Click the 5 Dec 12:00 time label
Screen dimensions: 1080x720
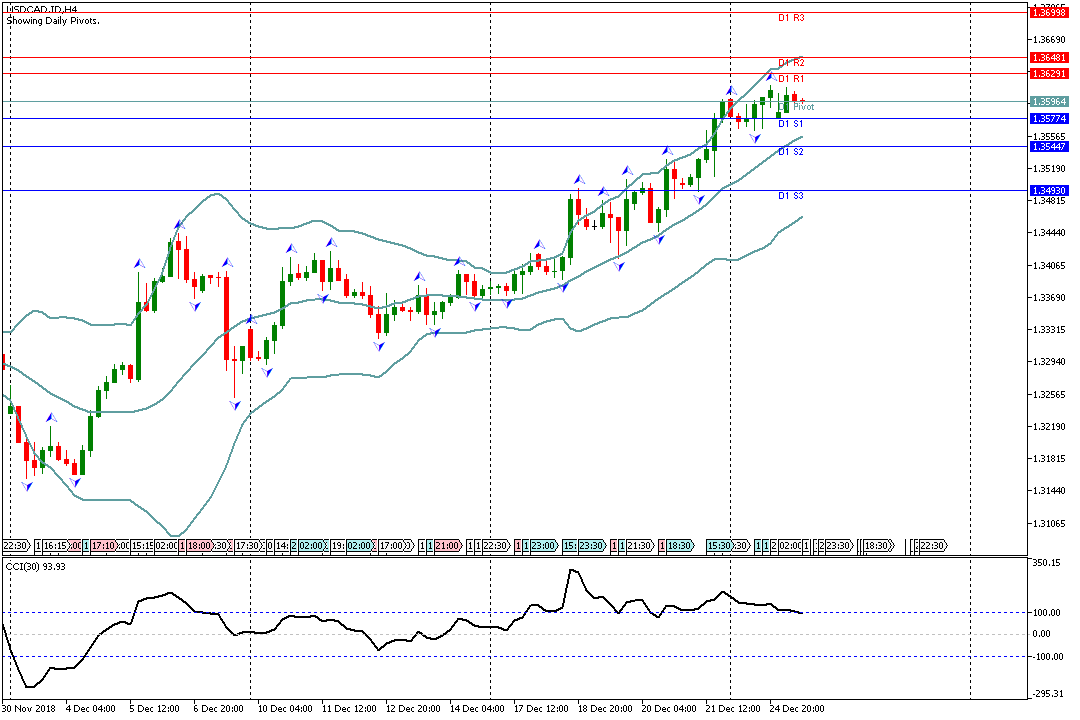154,708
